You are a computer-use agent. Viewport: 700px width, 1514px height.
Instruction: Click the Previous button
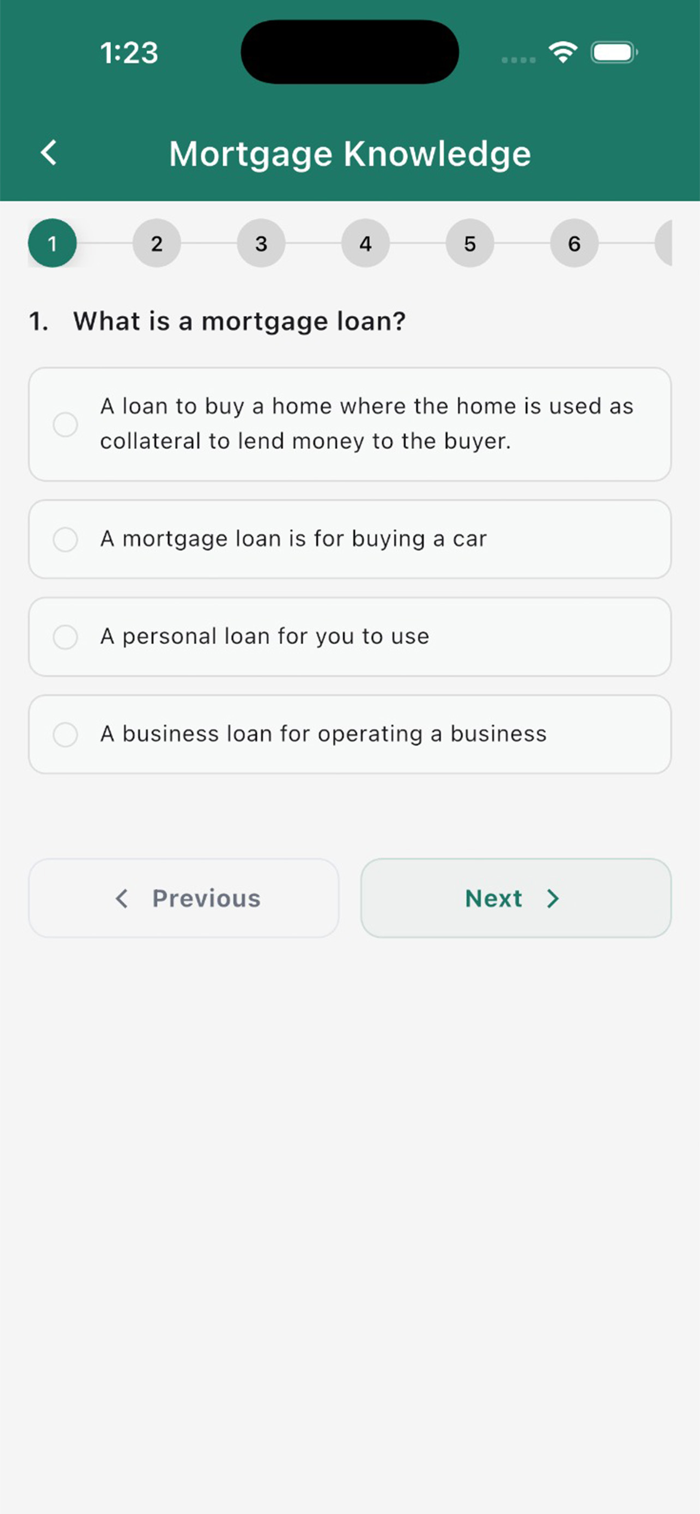click(184, 898)
